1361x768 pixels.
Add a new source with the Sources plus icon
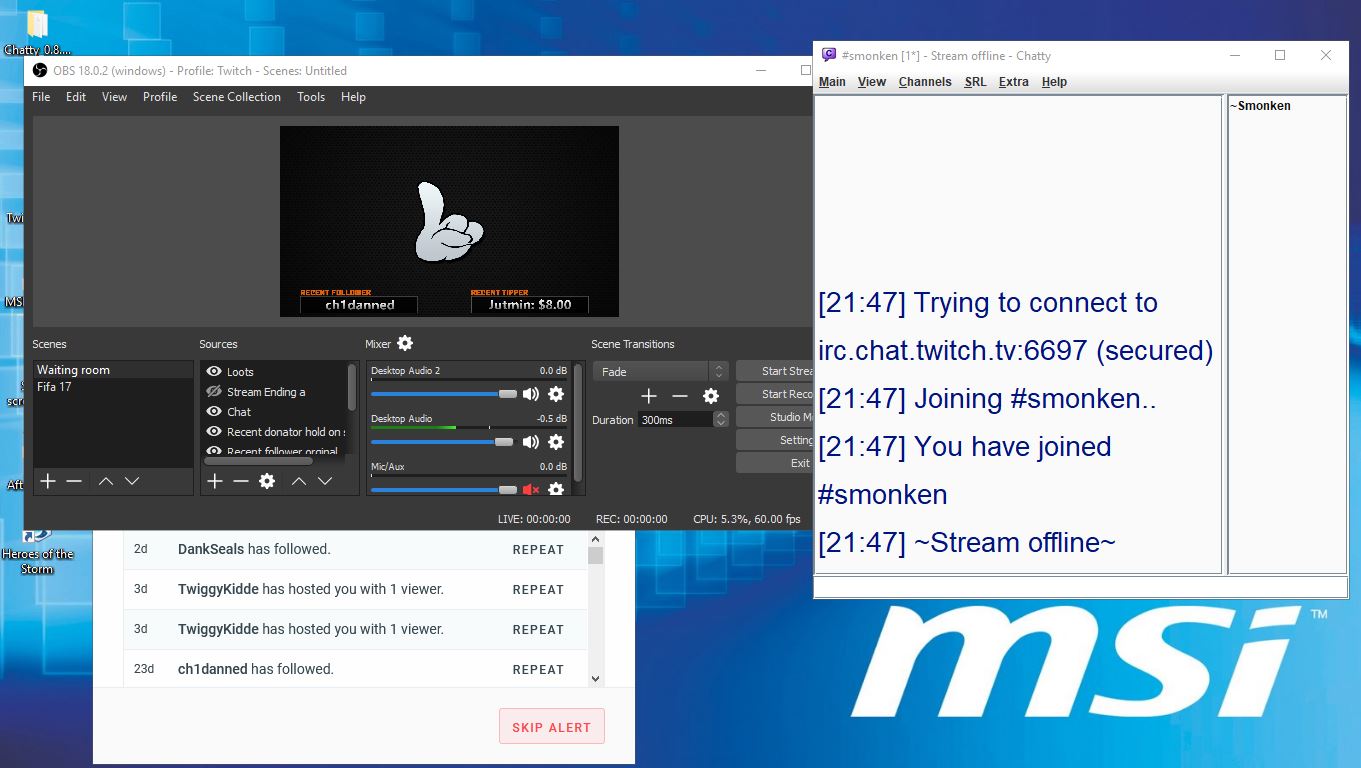(214, 481)
